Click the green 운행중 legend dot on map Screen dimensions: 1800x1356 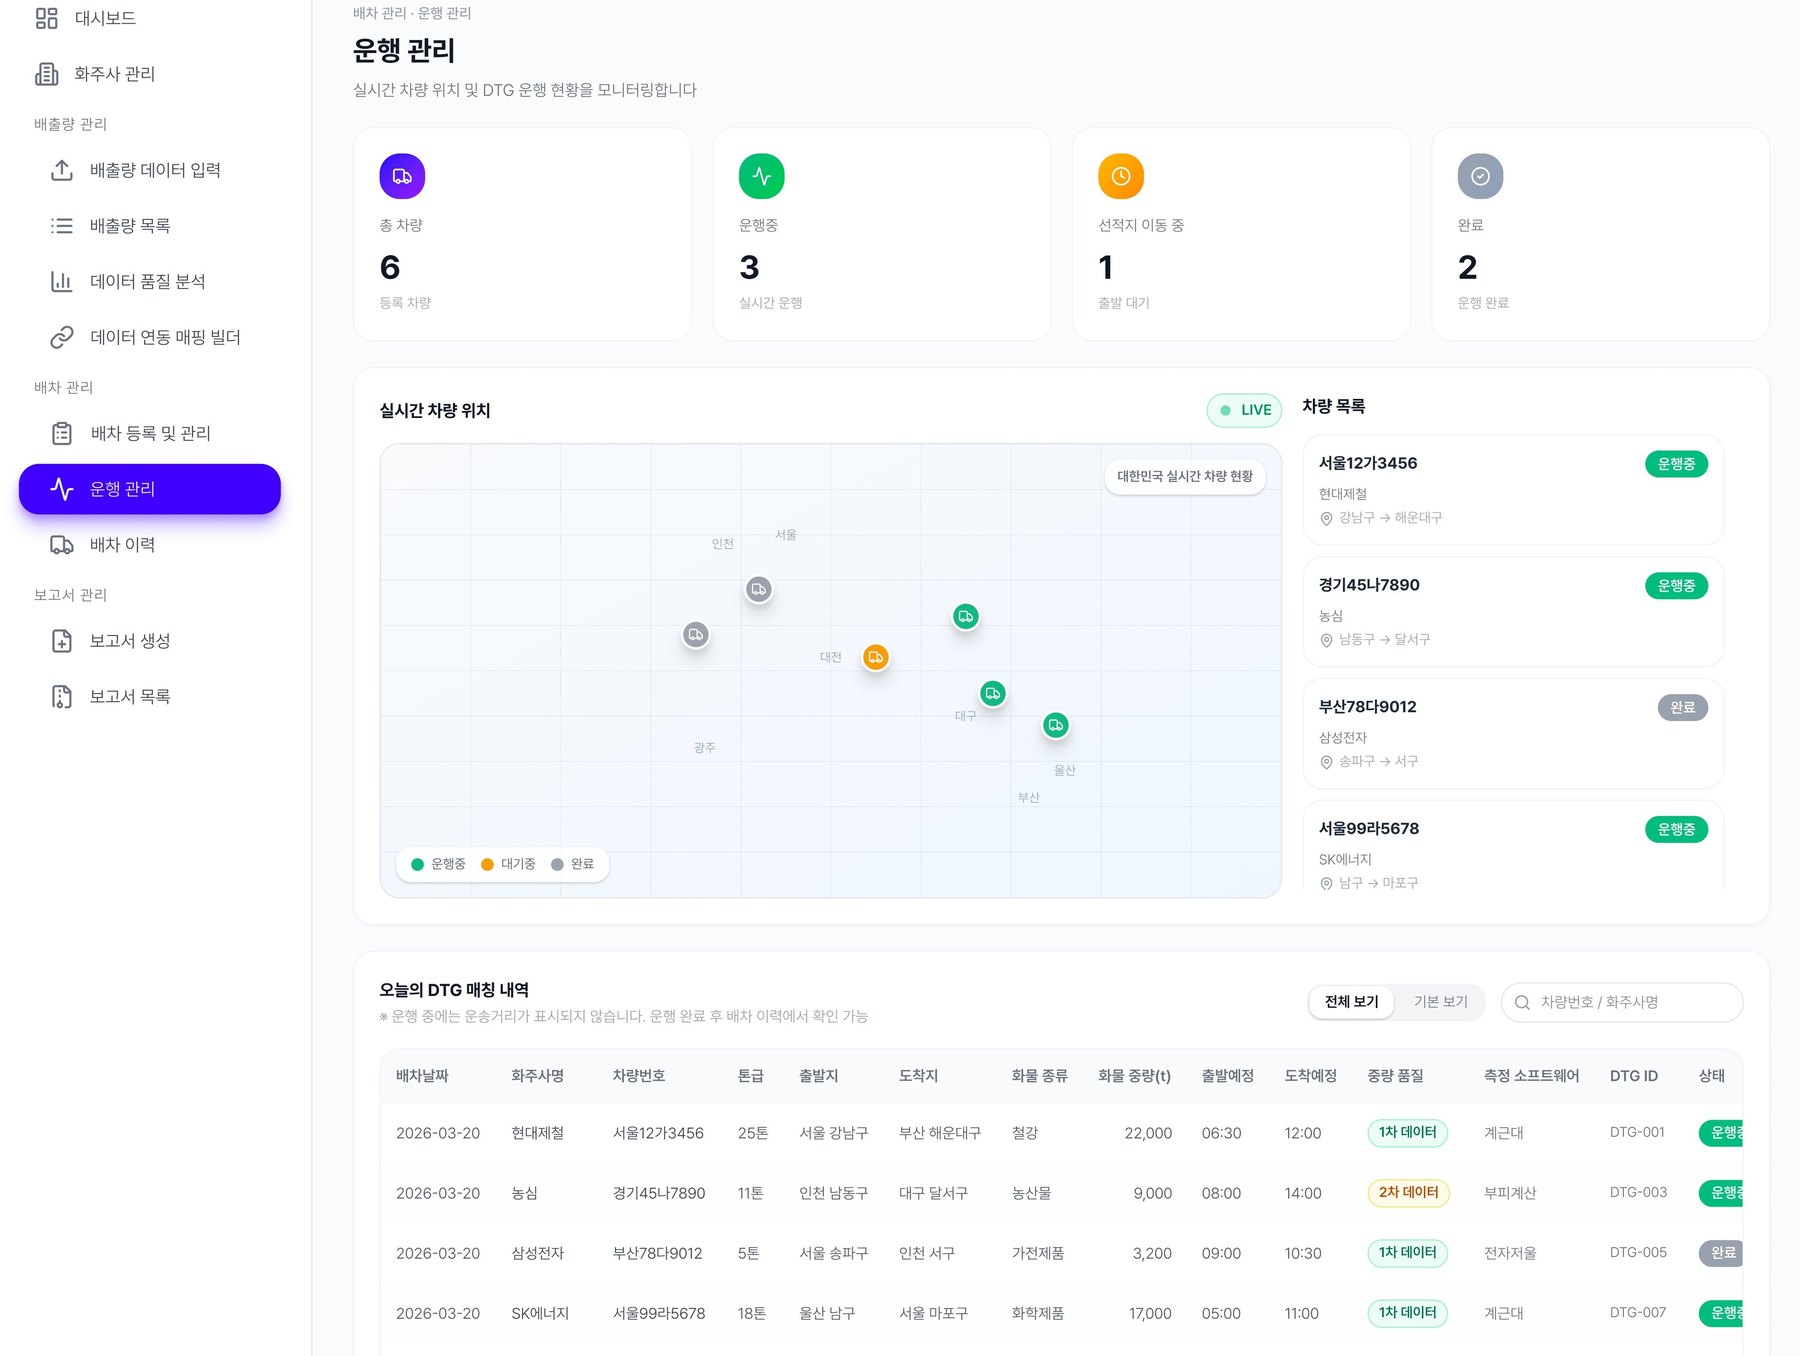click(417, 864)
